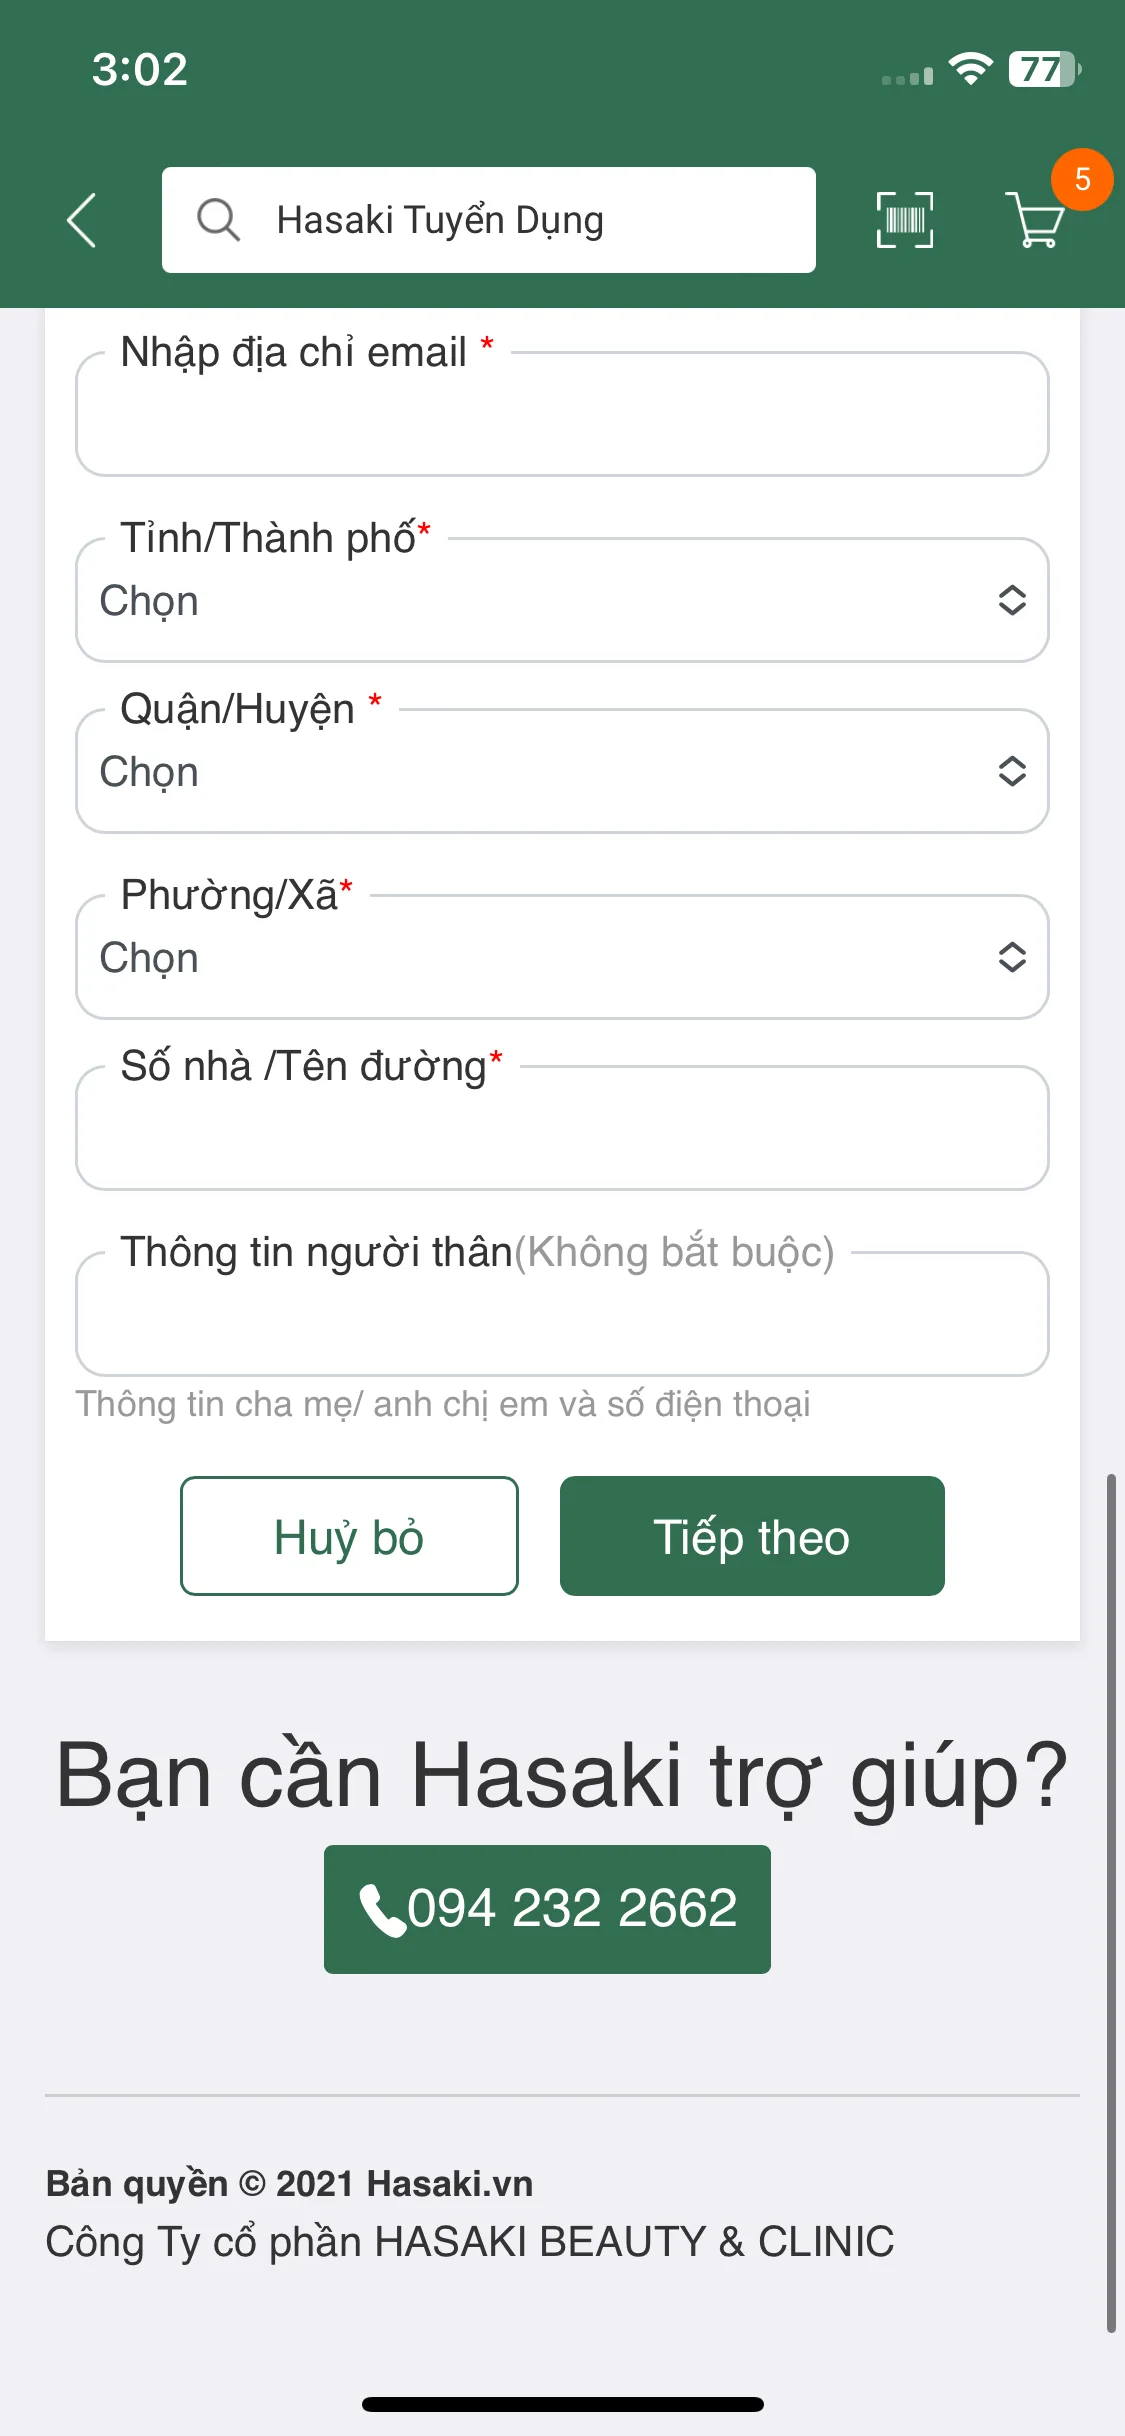1125x2436 pixels.
Task: Click the page vertical scrollbar
Action: click(1111, 1903)
